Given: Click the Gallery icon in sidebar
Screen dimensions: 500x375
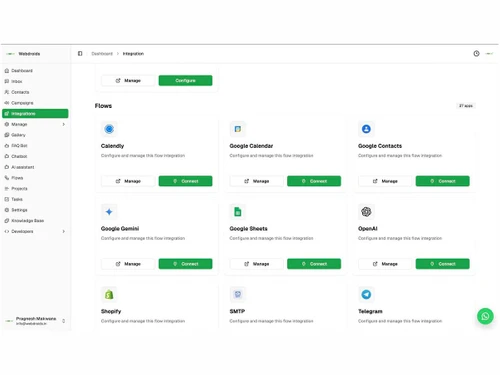Looking at the screenshot, I should click(x=7, y=135).
